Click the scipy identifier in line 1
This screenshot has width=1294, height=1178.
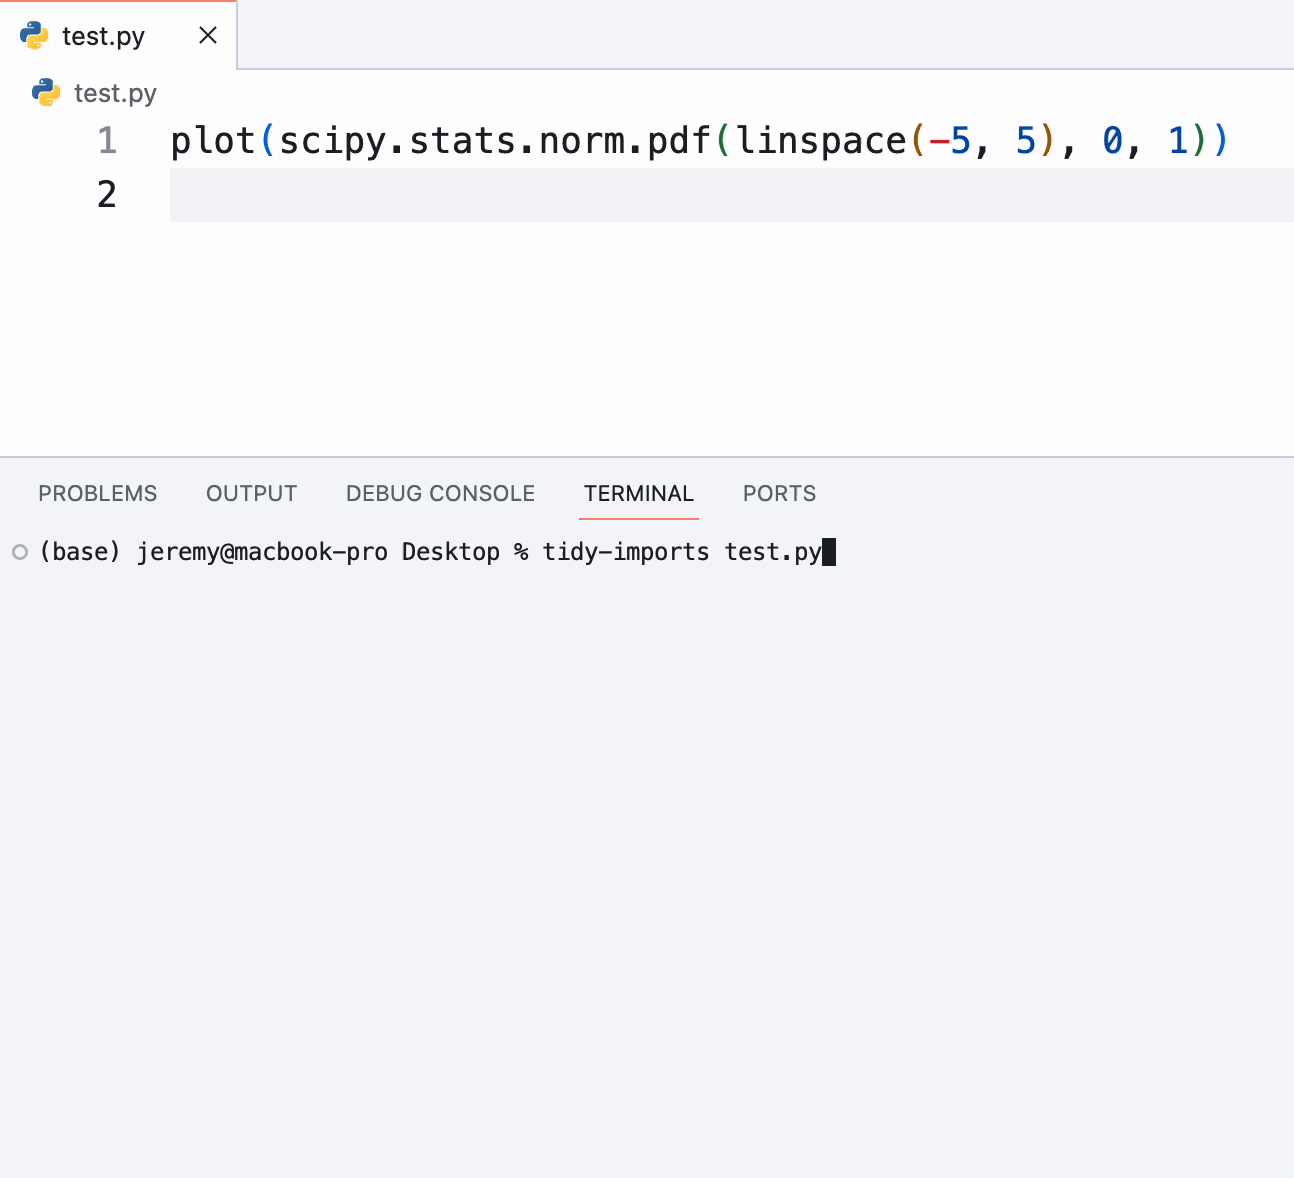(x=331, y=141)
